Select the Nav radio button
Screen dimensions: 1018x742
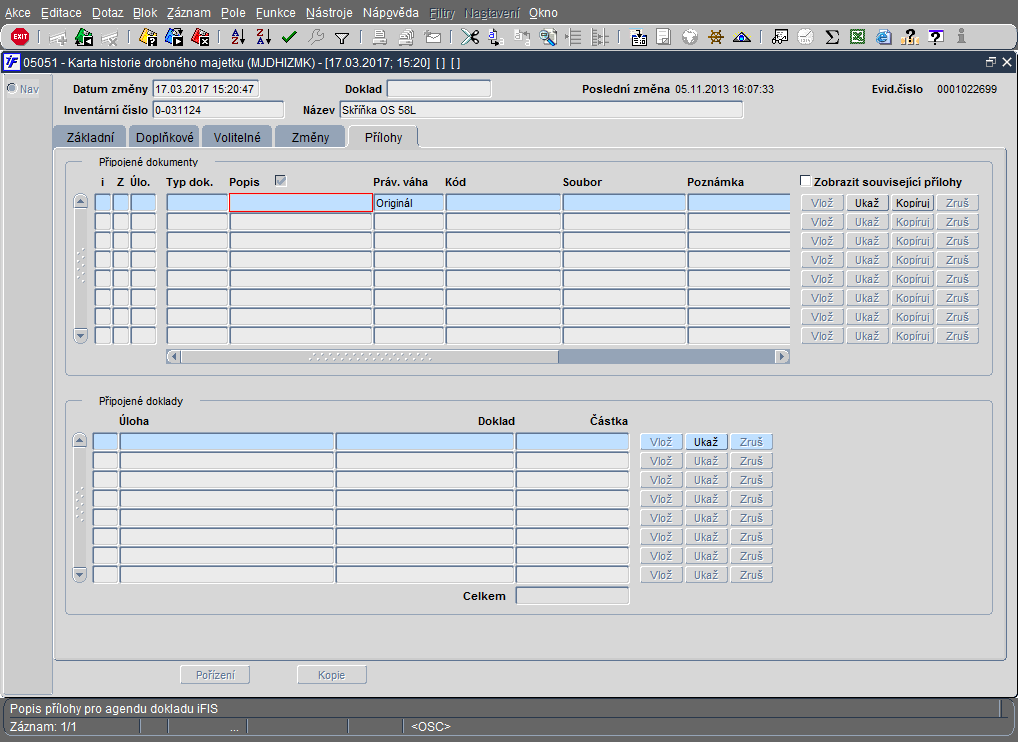pyautogui.click(x=12, y=89)
